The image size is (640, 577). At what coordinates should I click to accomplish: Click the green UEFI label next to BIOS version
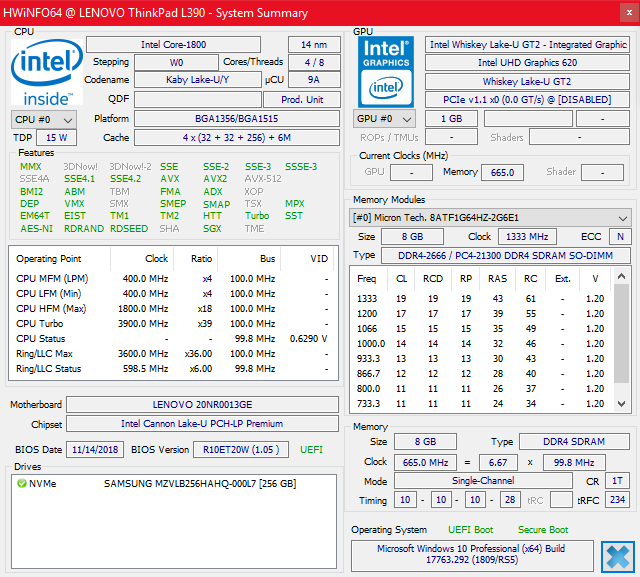[x=311, y=450]
